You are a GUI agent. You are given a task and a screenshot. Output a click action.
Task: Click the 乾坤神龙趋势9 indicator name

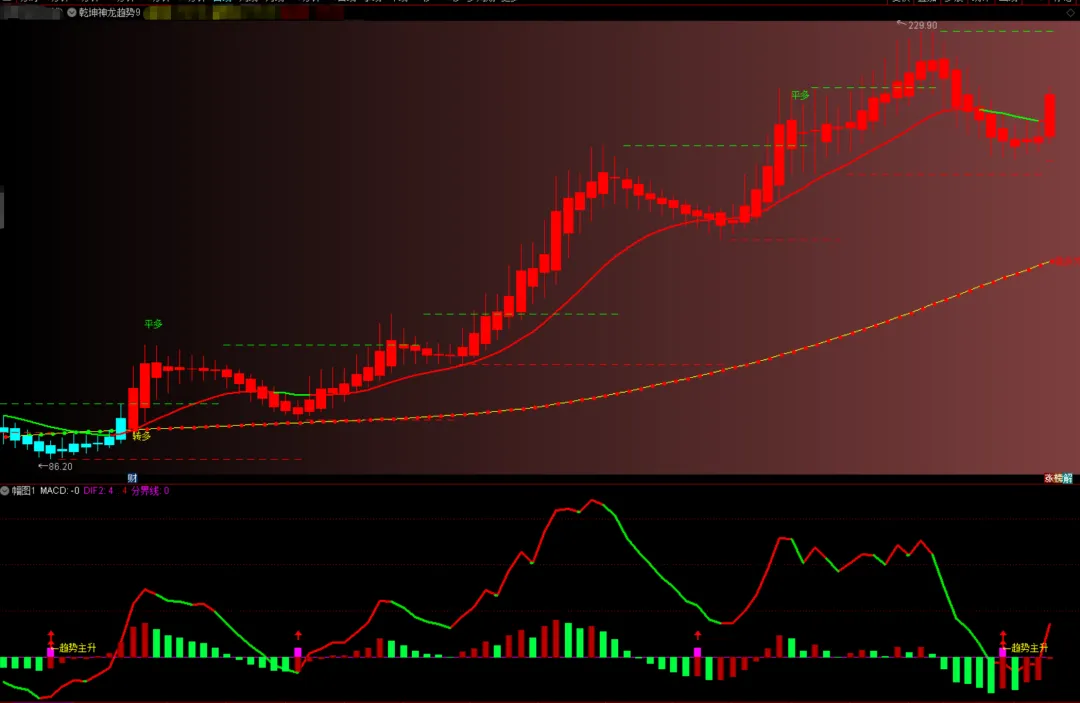[110, 12]
